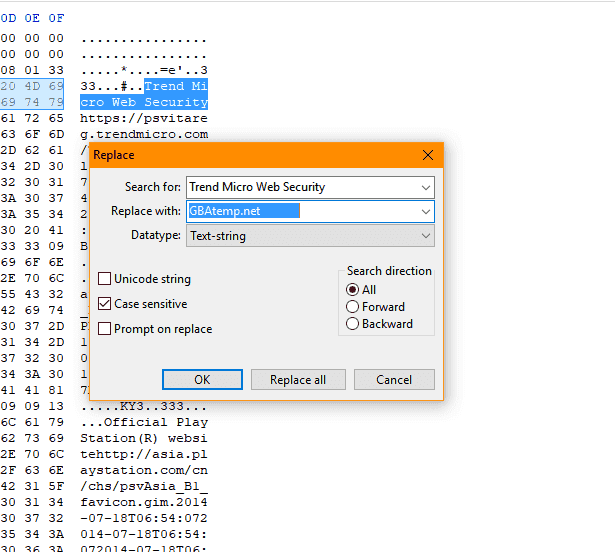Click the 0F column header
615x552 pixels.
[56, 18]
